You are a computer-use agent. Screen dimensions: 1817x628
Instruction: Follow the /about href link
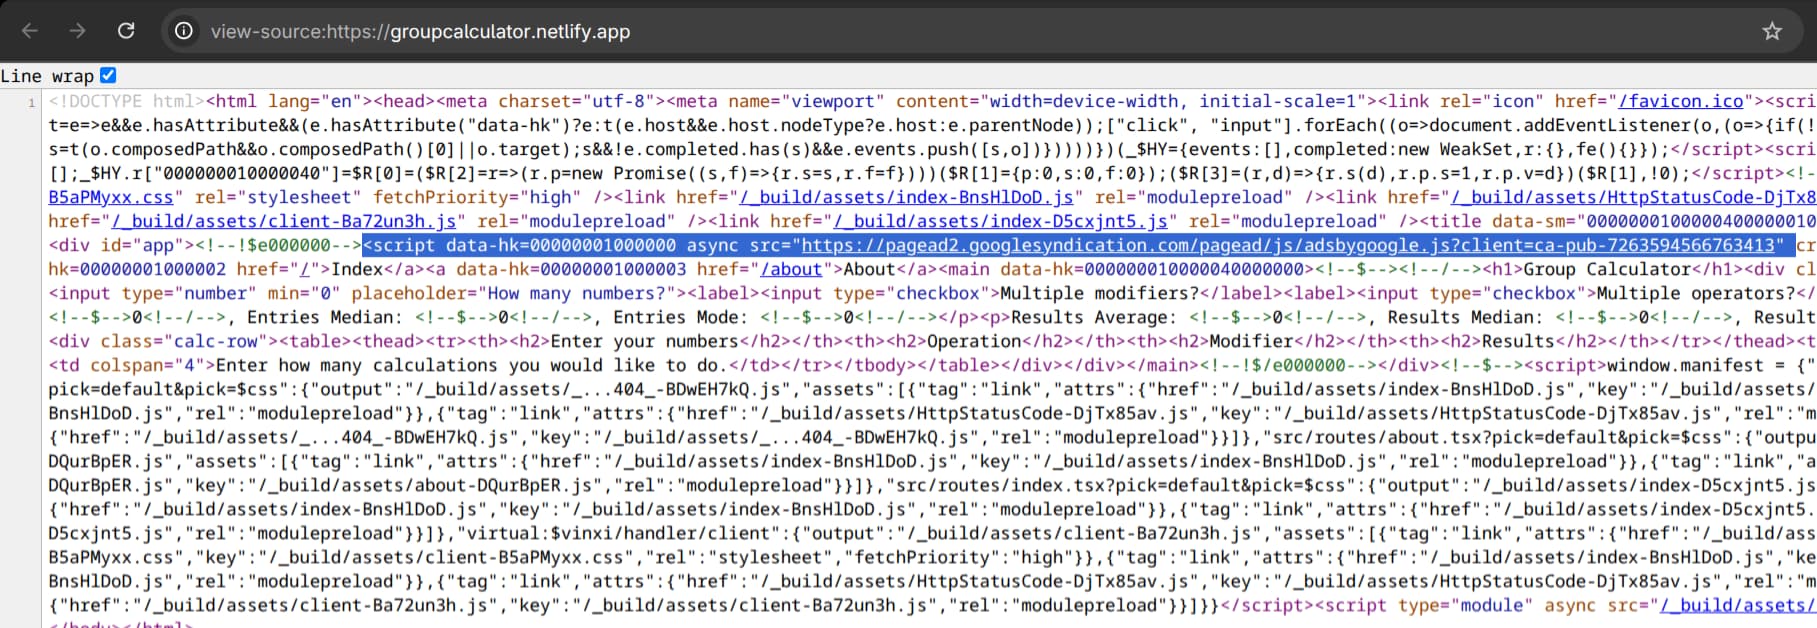point(791,269)
